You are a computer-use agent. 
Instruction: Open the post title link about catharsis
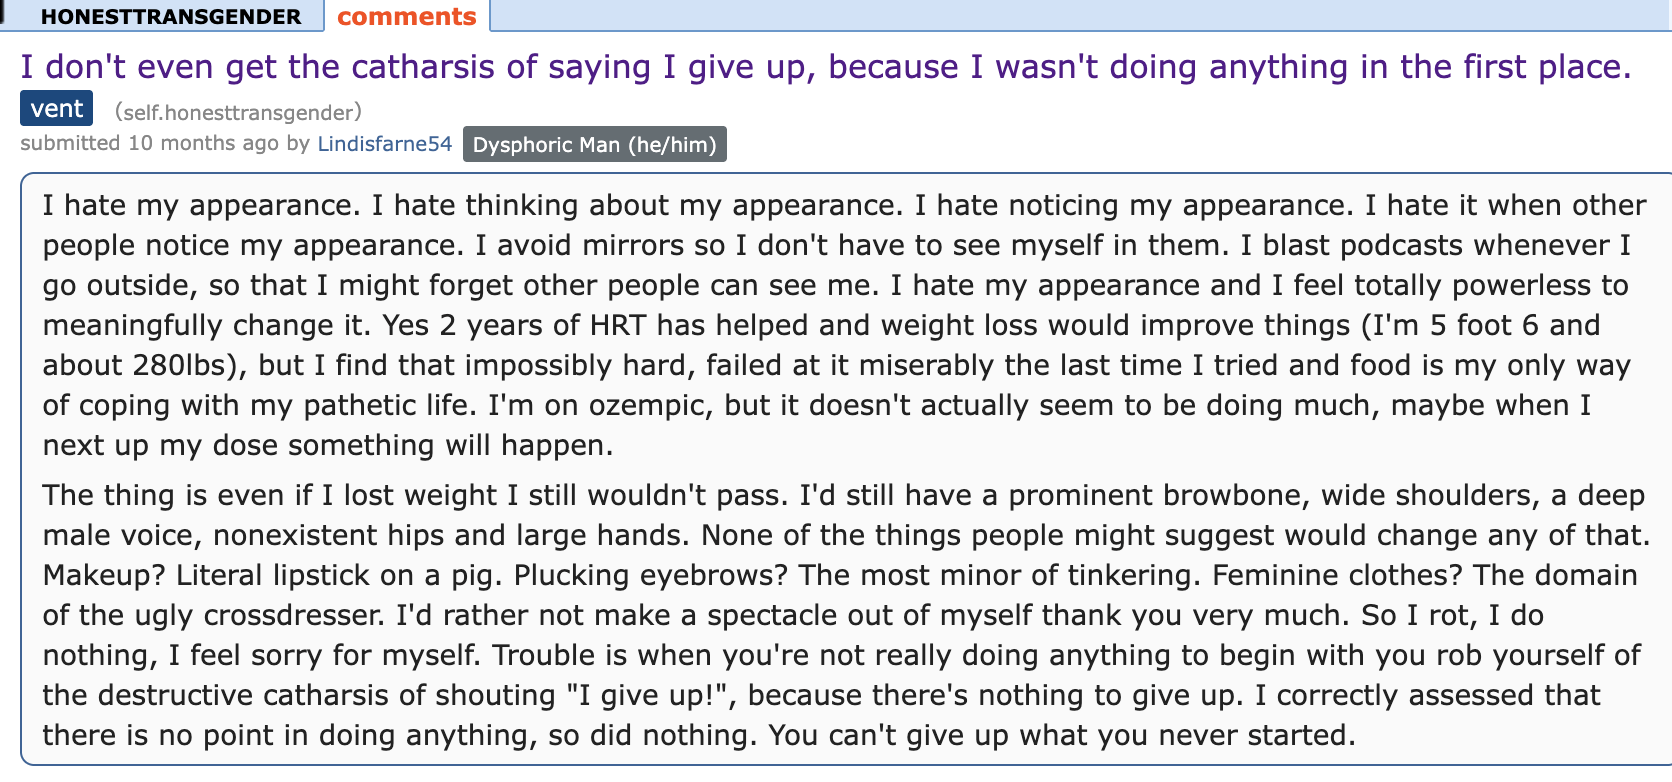(826, 67)
